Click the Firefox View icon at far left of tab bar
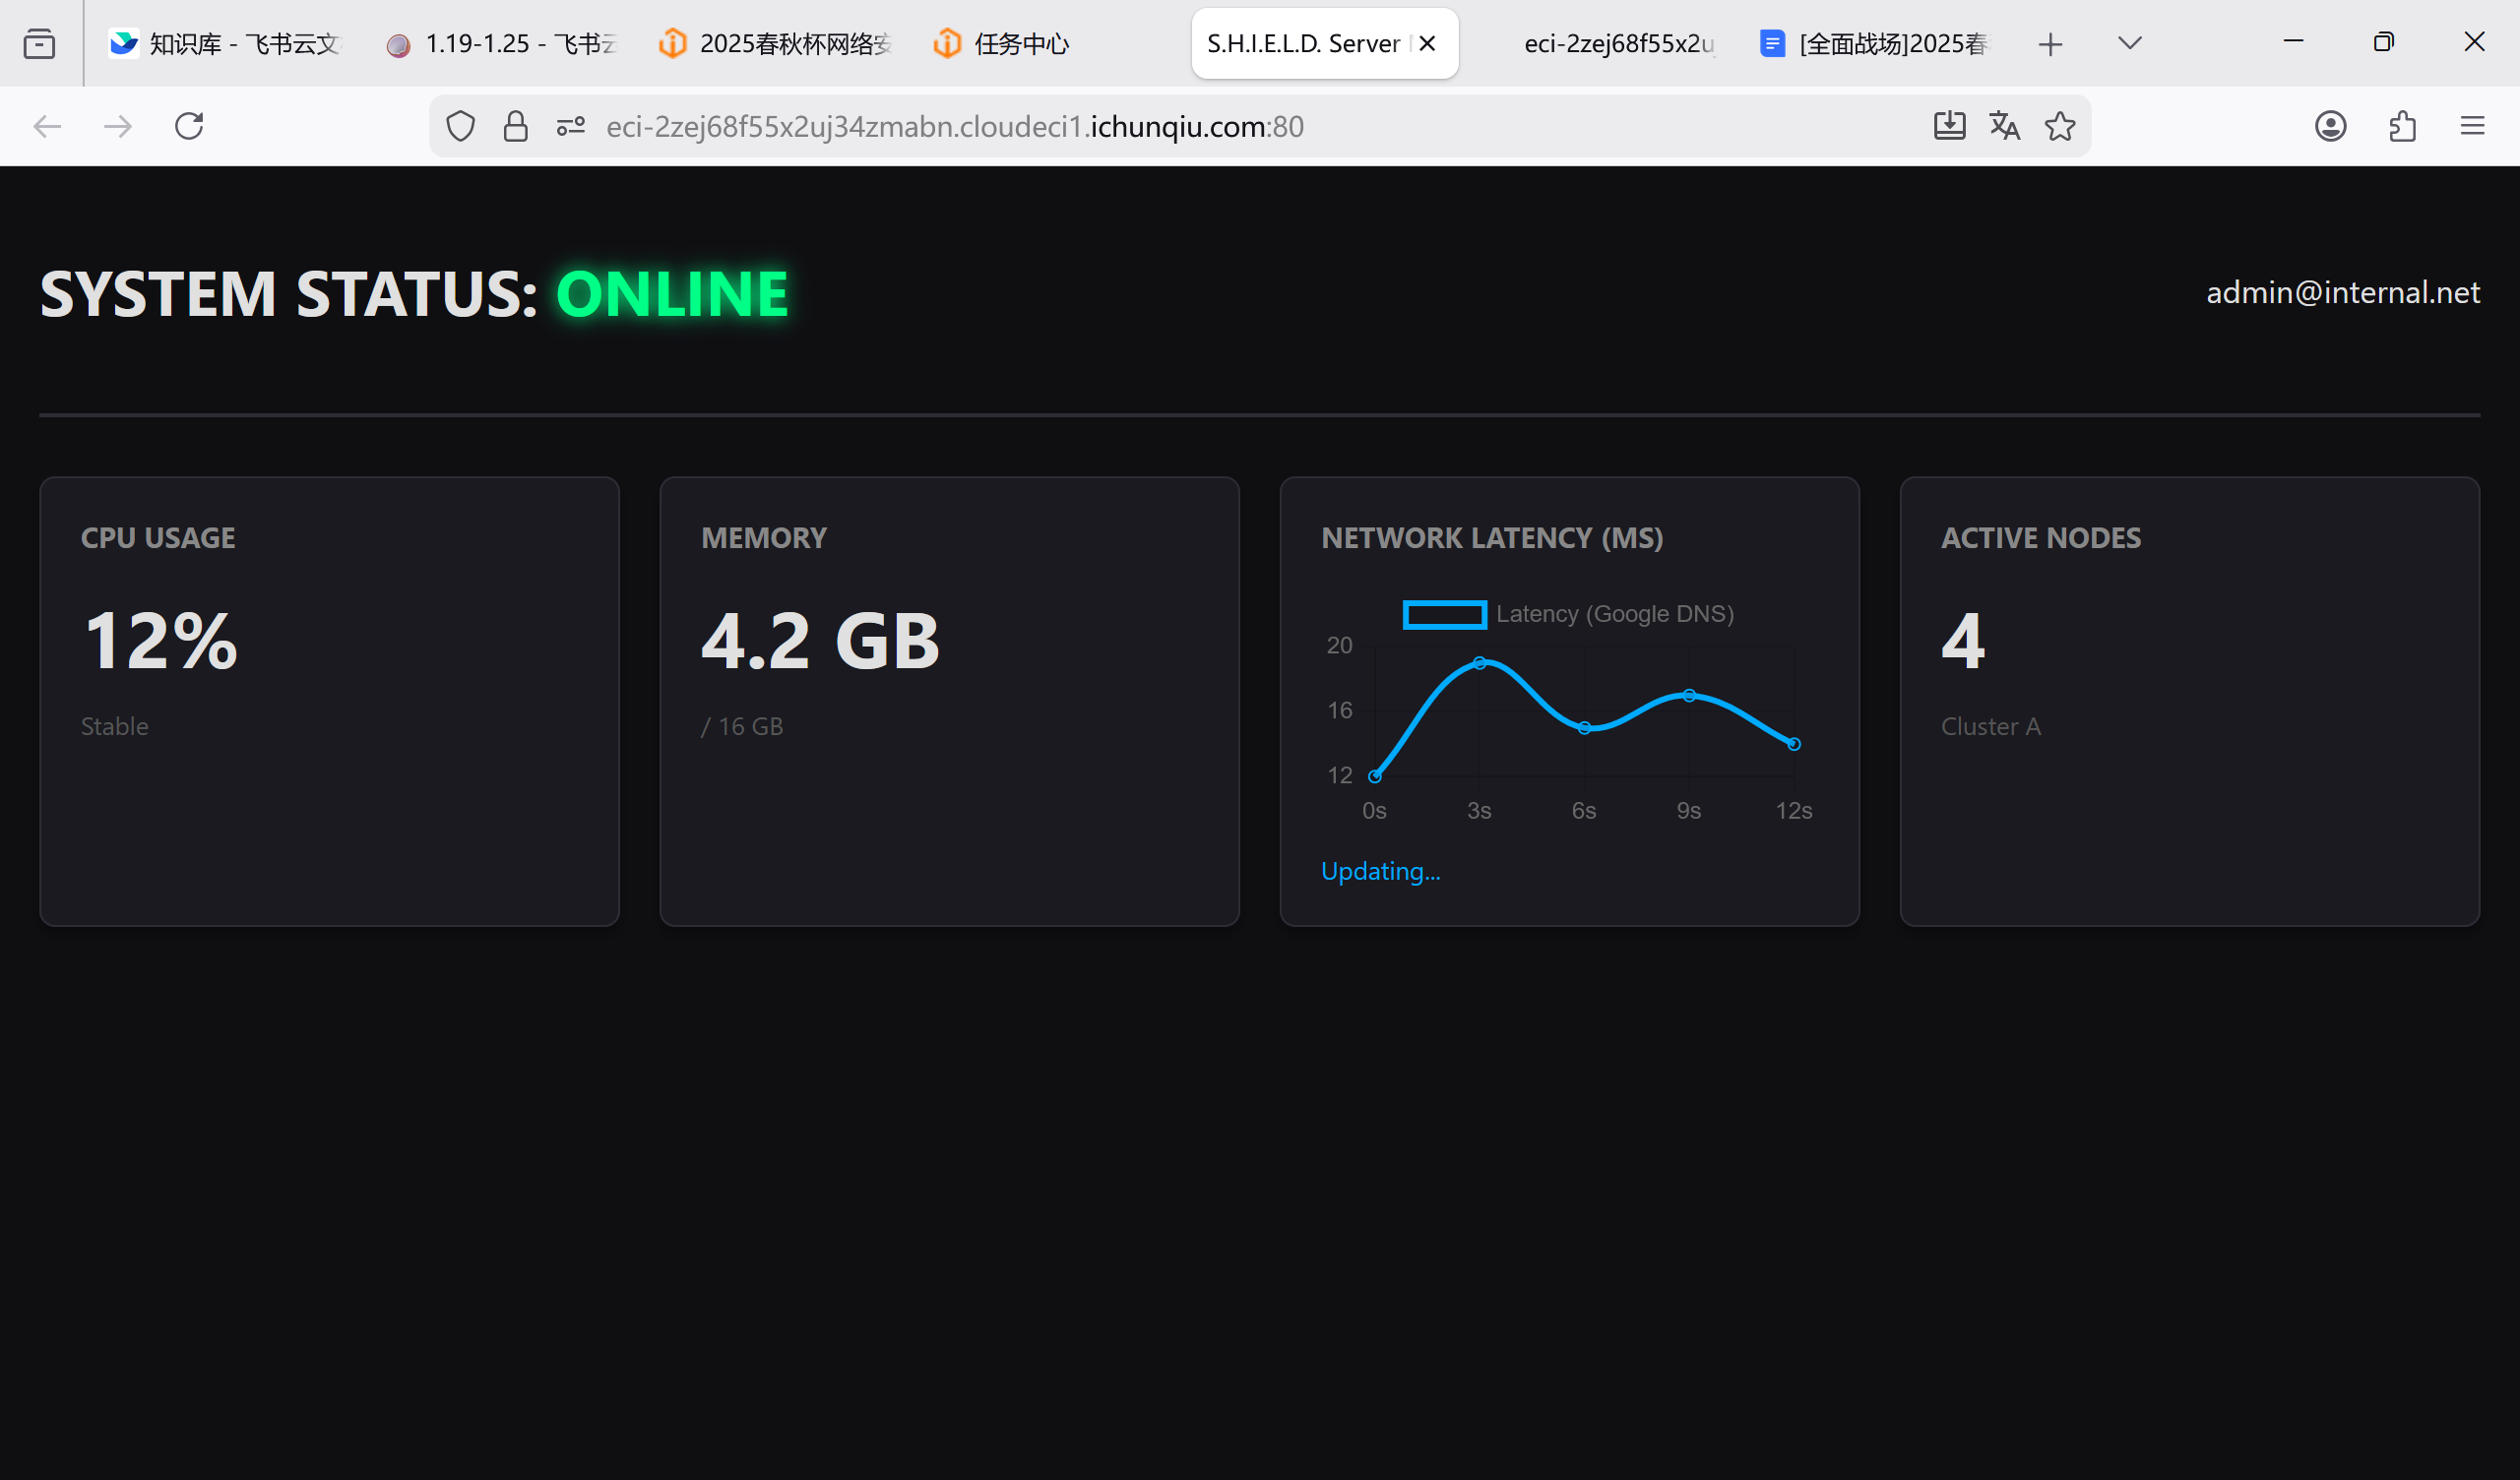Viewport: 2520px width, 1480px height. [x=39, y=44]
